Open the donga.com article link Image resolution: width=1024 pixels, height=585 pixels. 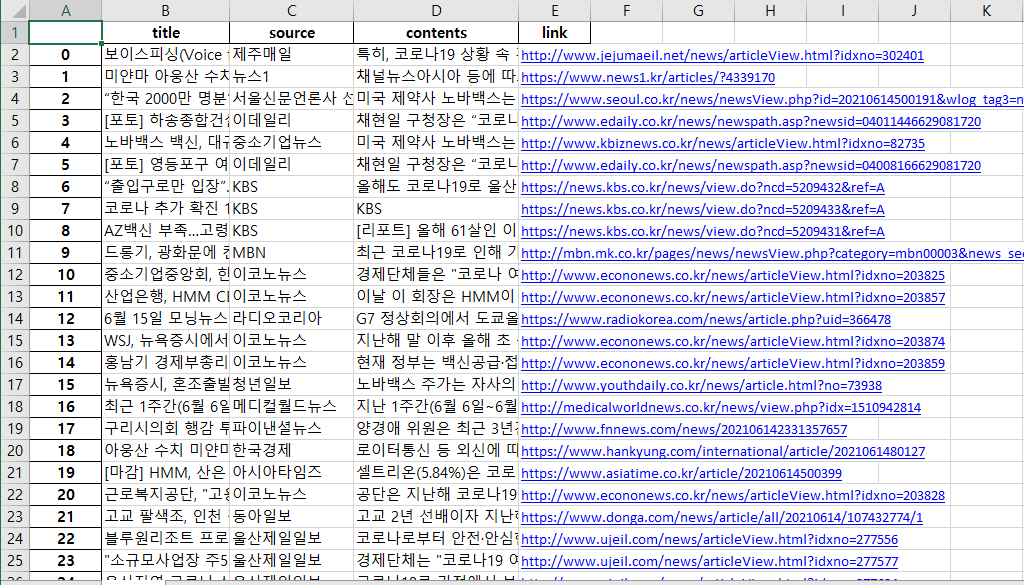tap(722, 518)
